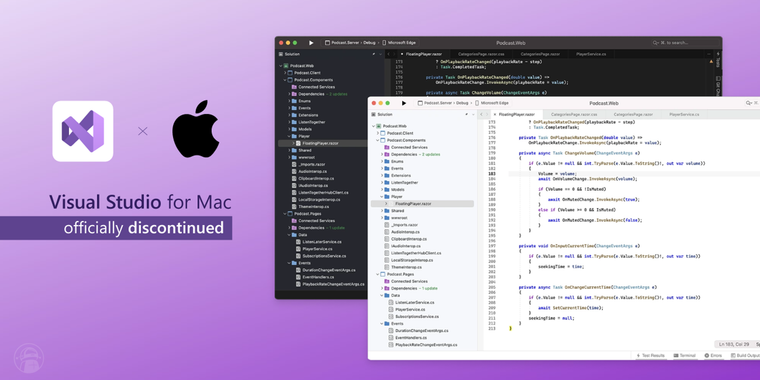Open PlayerService.cs file in dark window tree

[316, 249]
